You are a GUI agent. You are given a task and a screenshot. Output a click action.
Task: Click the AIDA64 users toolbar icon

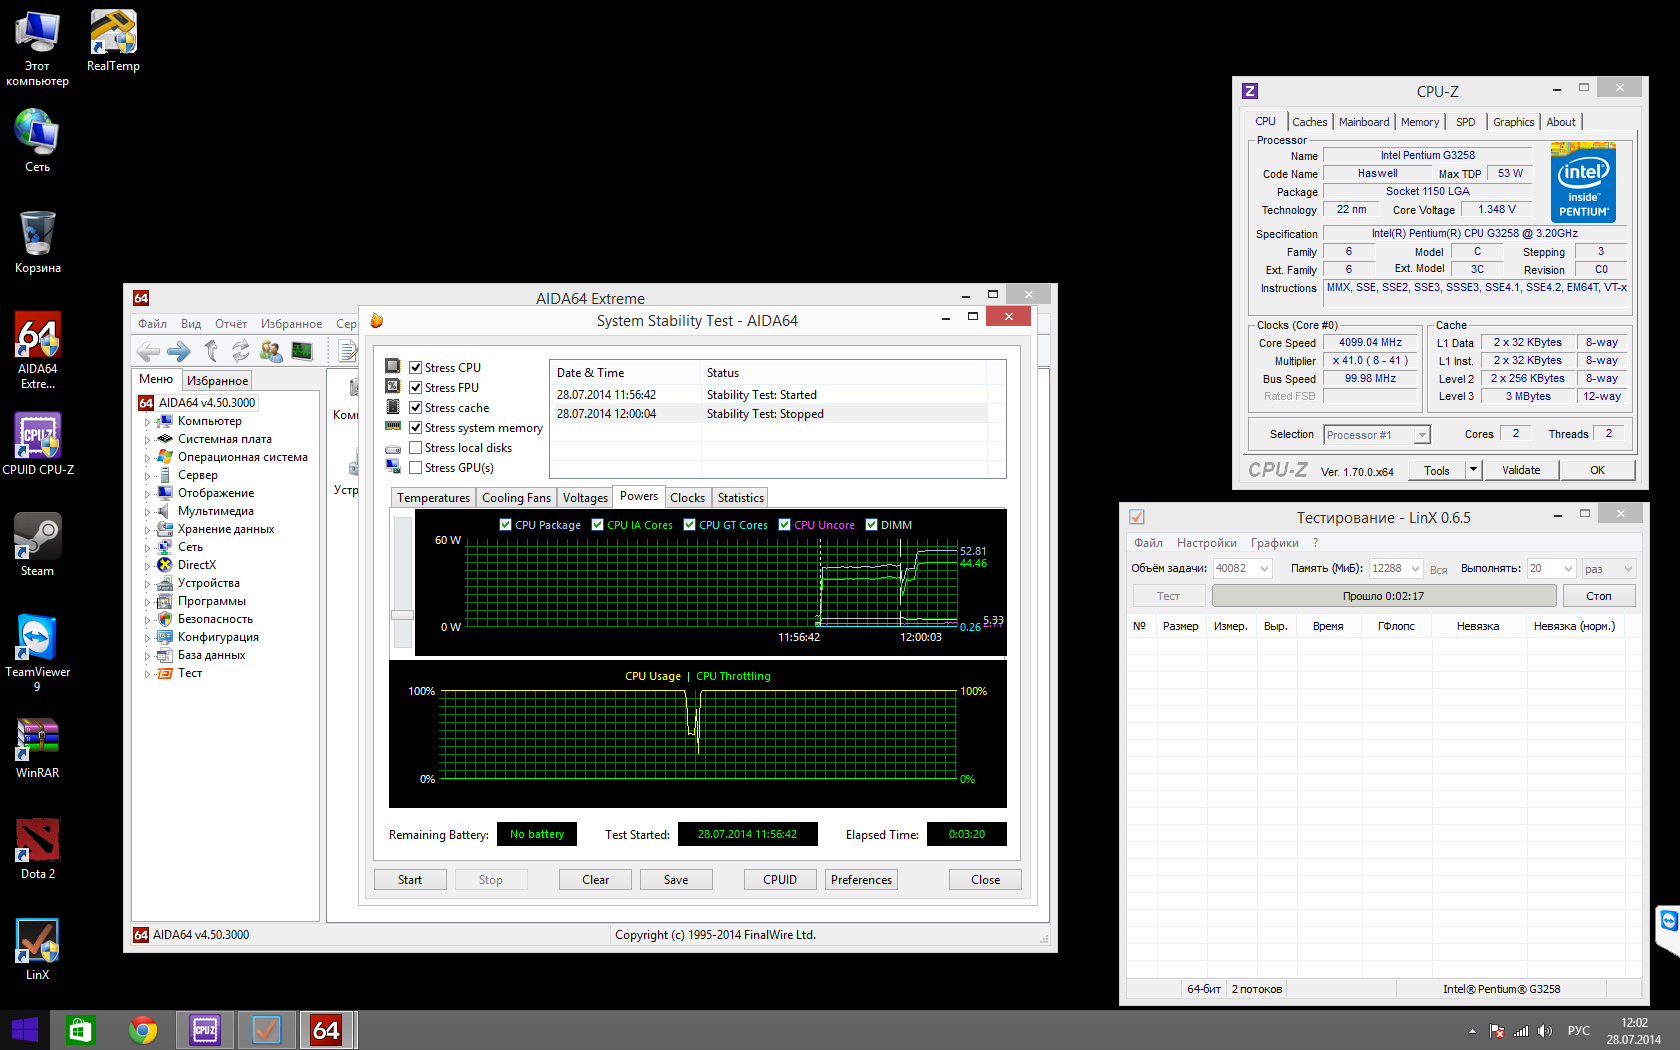coord(271,351)
